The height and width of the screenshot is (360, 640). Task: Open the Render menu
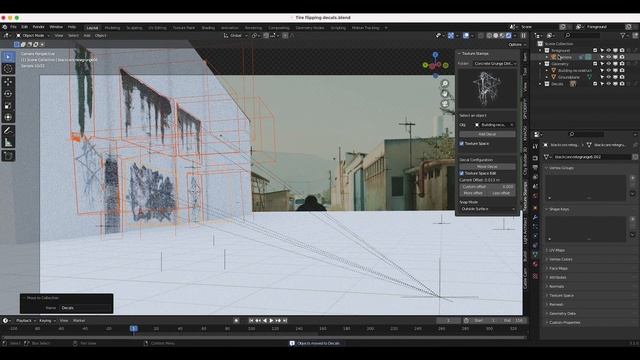pos(38,27)
